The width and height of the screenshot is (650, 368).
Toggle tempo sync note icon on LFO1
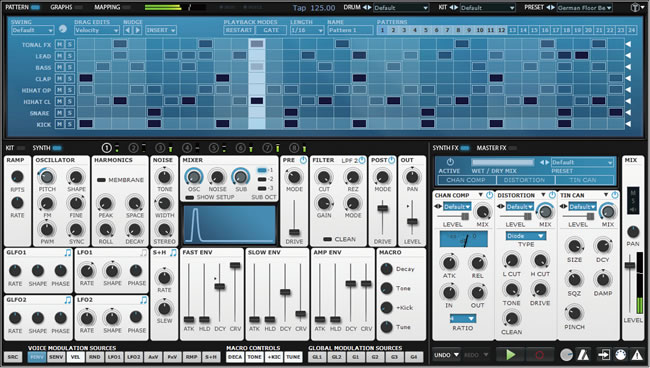pos(143,252)
